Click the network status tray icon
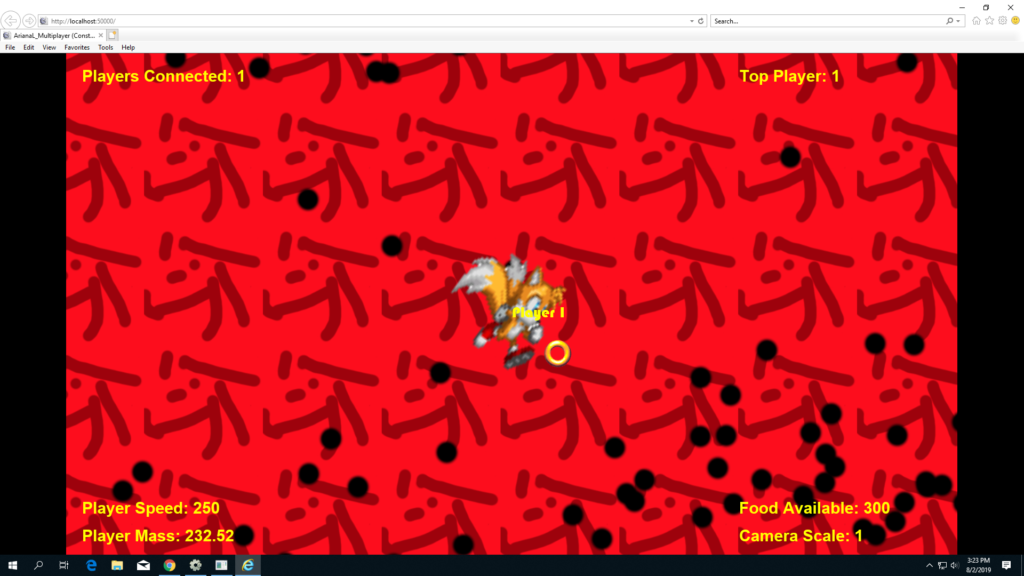Screen dimensions: 1024x576 click(x=942, y=566)
